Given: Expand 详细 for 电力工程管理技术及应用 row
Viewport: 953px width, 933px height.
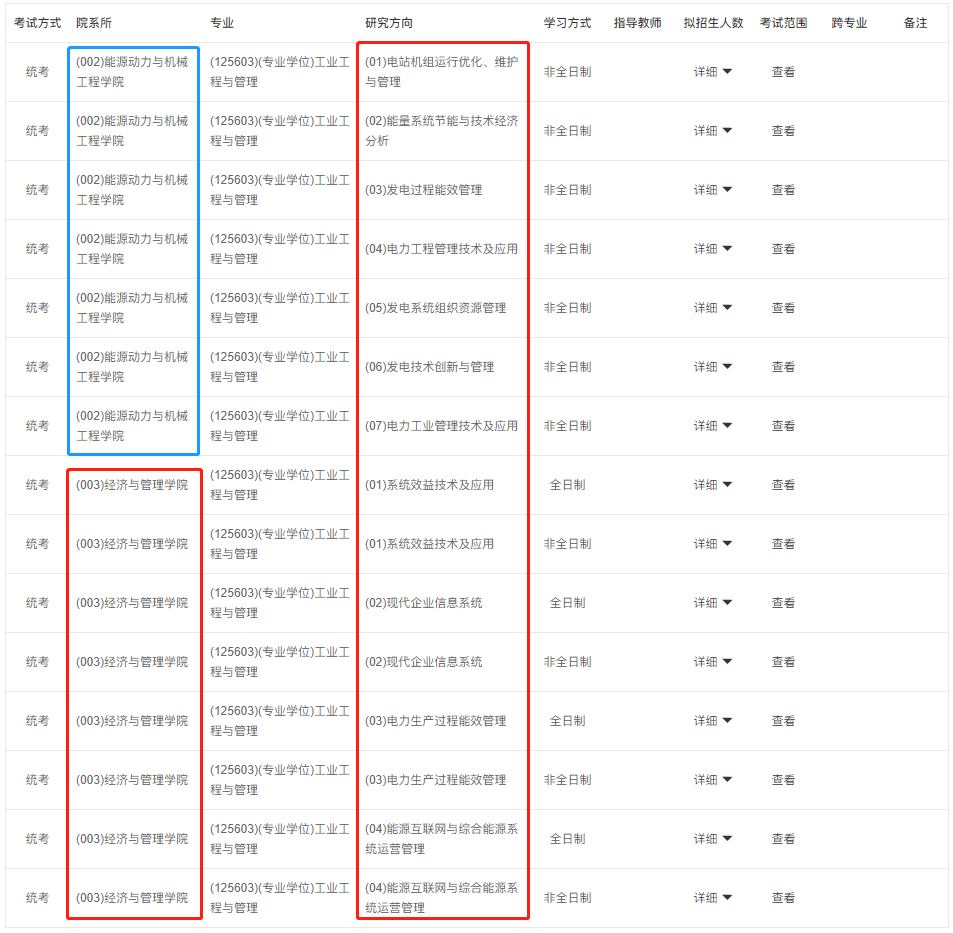Looking at the screenshot, I should pyautogui.click(x=713, y=249).
